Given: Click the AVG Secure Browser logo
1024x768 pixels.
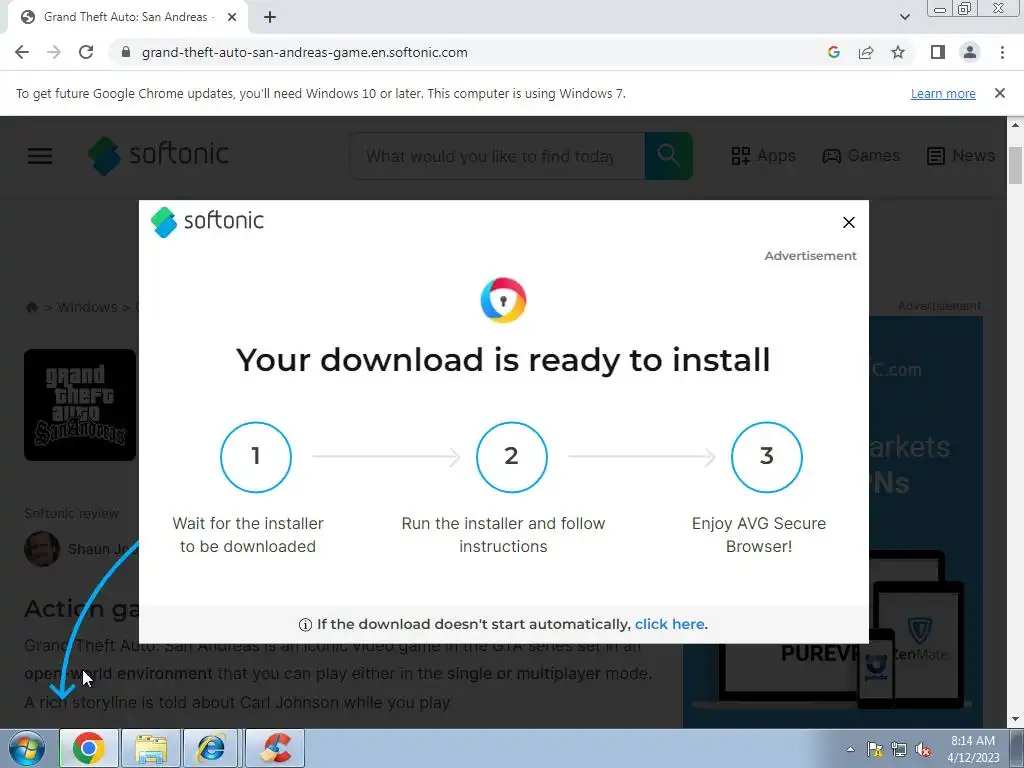Looking at the screenshot, I should click(504, 300).
